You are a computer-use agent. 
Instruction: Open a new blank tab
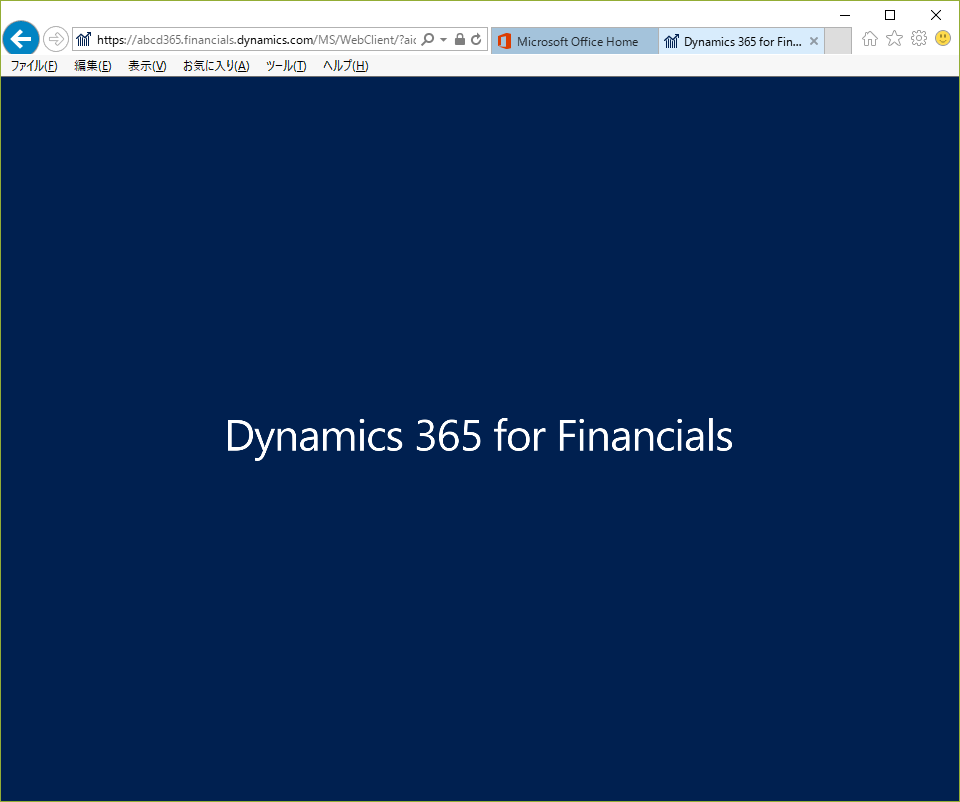point(838,41)
